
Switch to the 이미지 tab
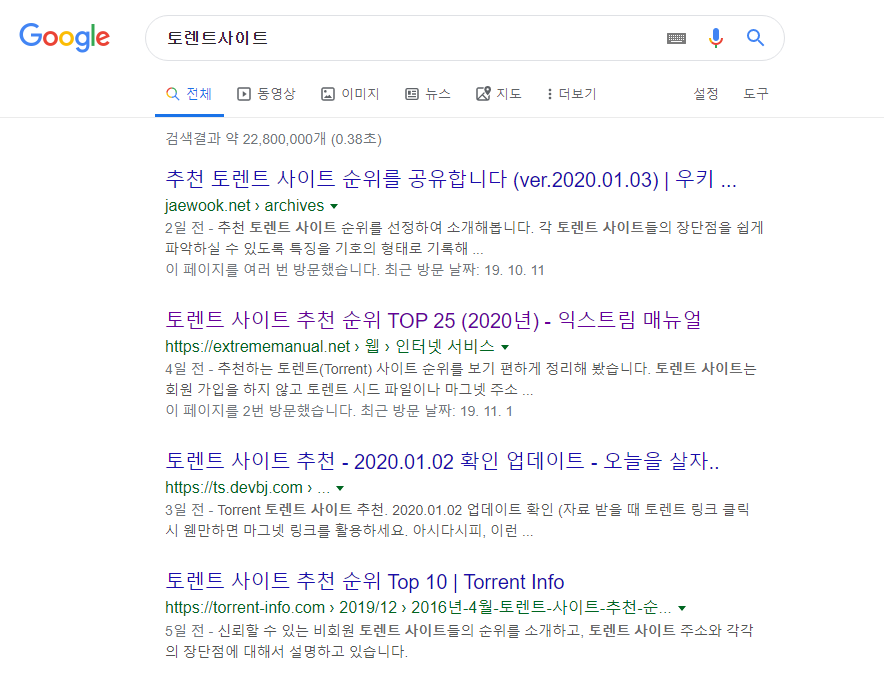click(350, 94)
